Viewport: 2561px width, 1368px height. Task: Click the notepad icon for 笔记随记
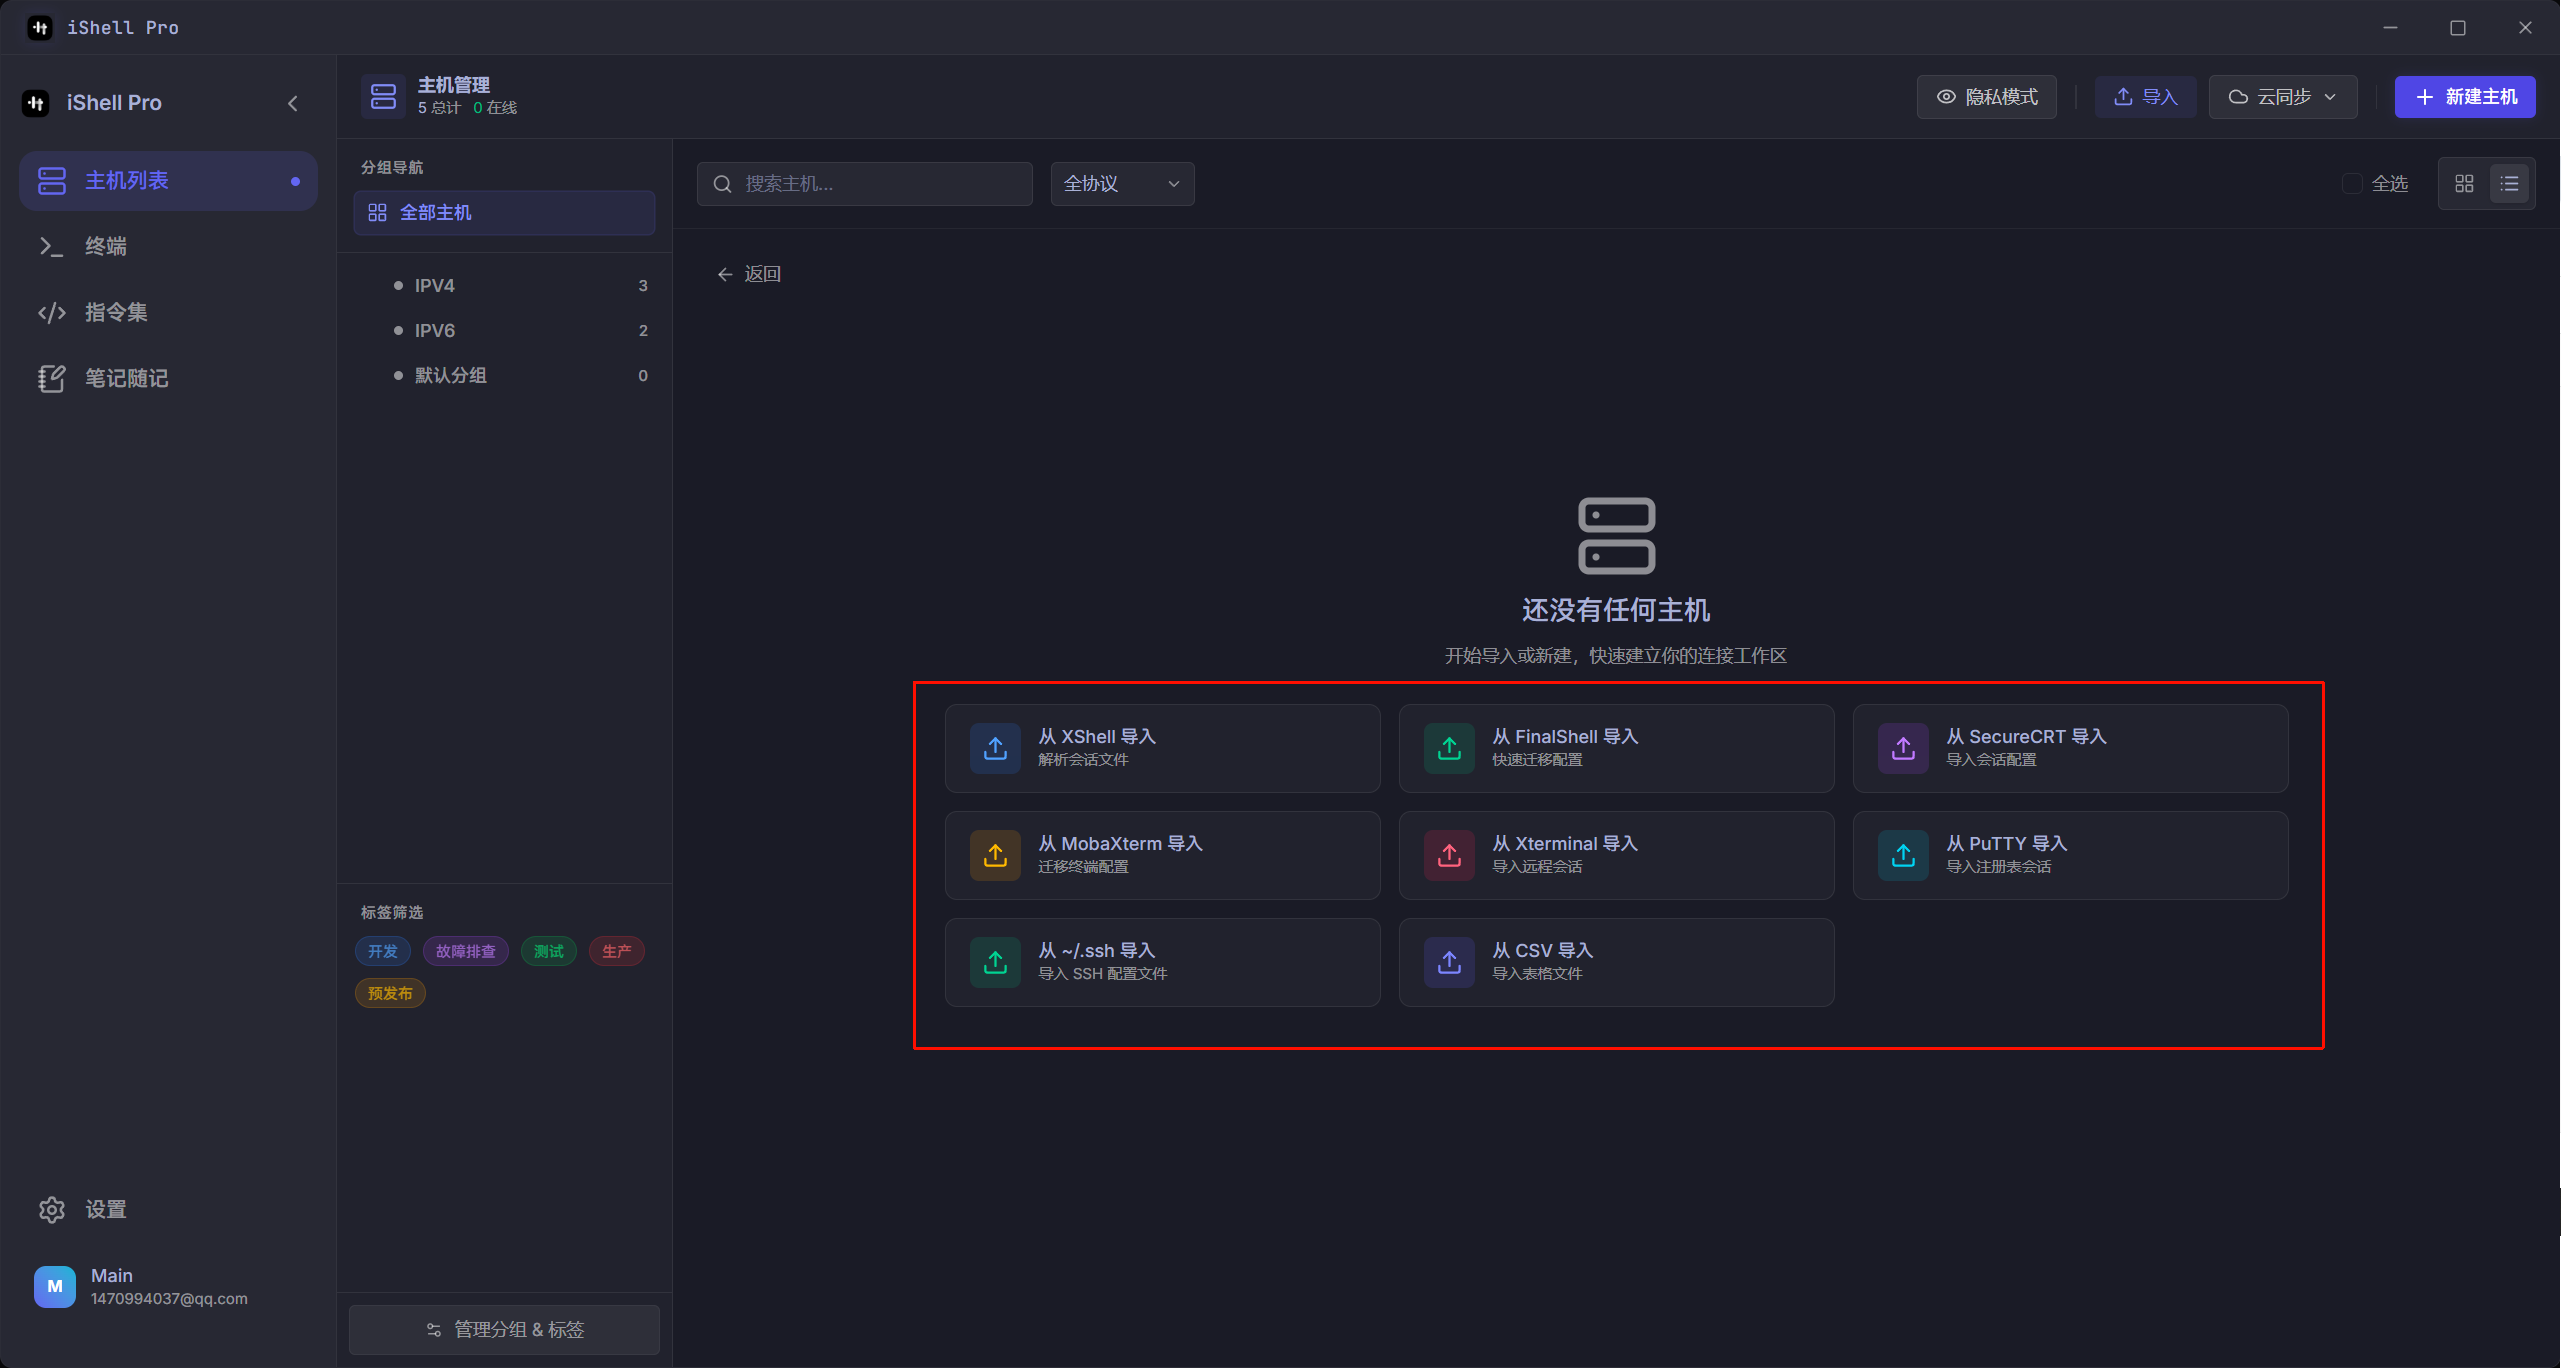(52, 378)
